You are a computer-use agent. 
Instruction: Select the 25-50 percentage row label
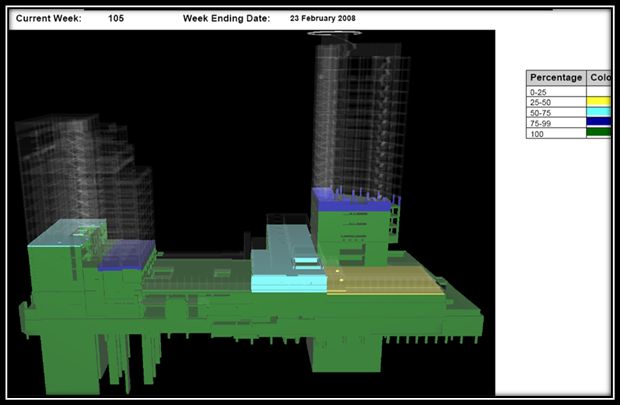click(x=543, y=102)
